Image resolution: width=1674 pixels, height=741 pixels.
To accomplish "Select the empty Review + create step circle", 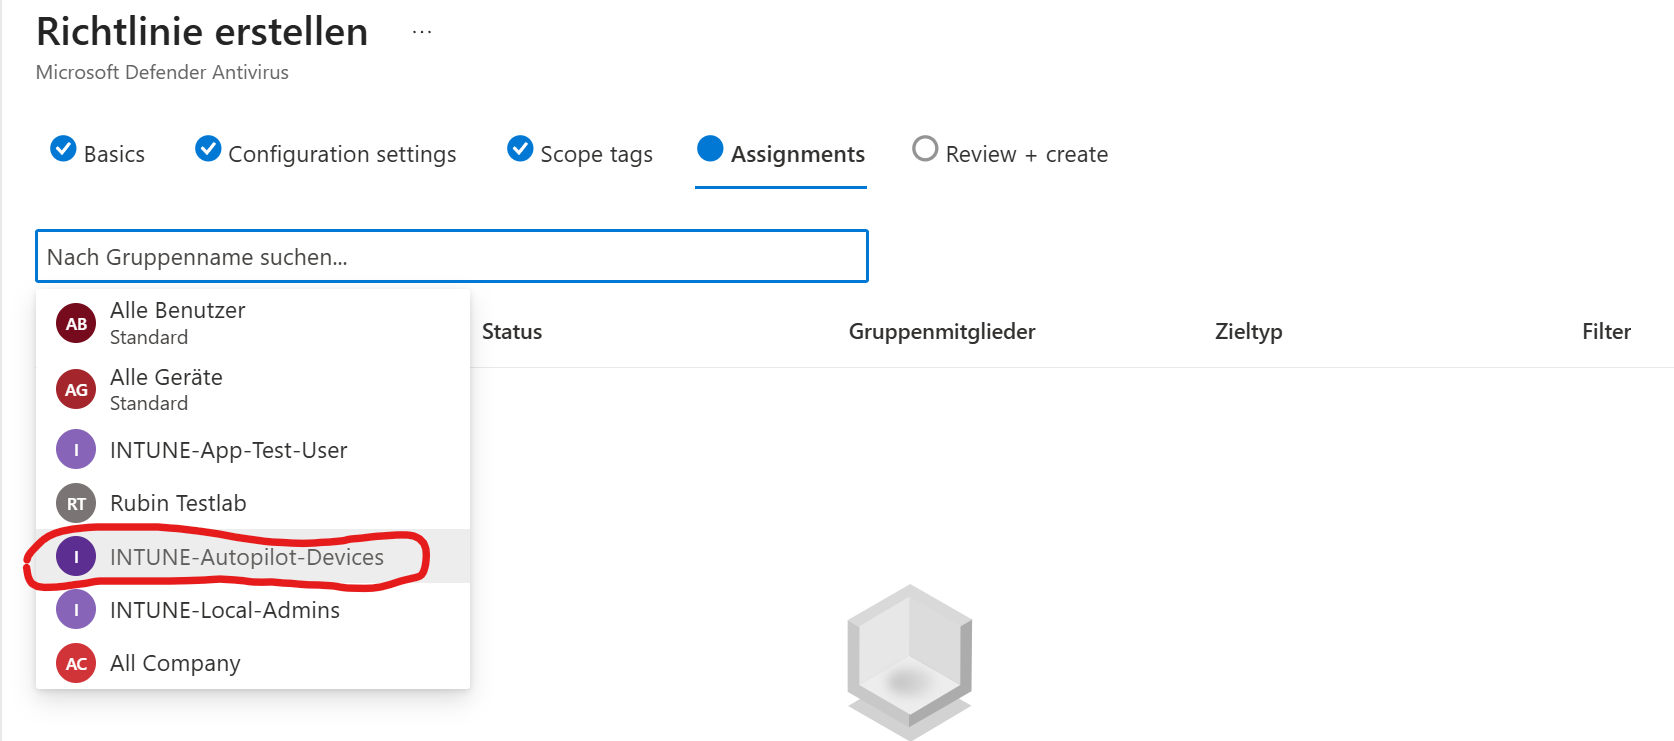I will pos(925,149).
